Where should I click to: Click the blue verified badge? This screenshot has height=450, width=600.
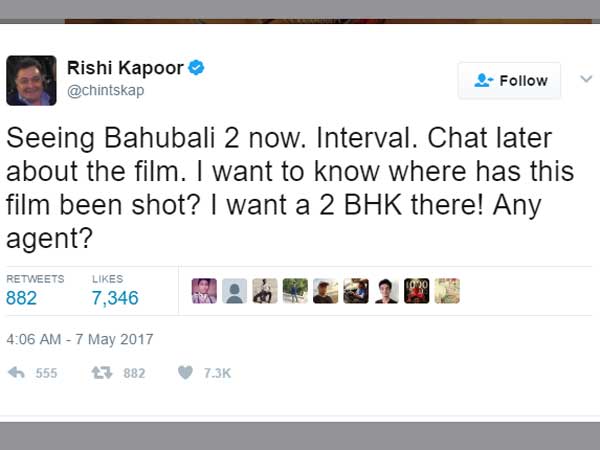196,68
